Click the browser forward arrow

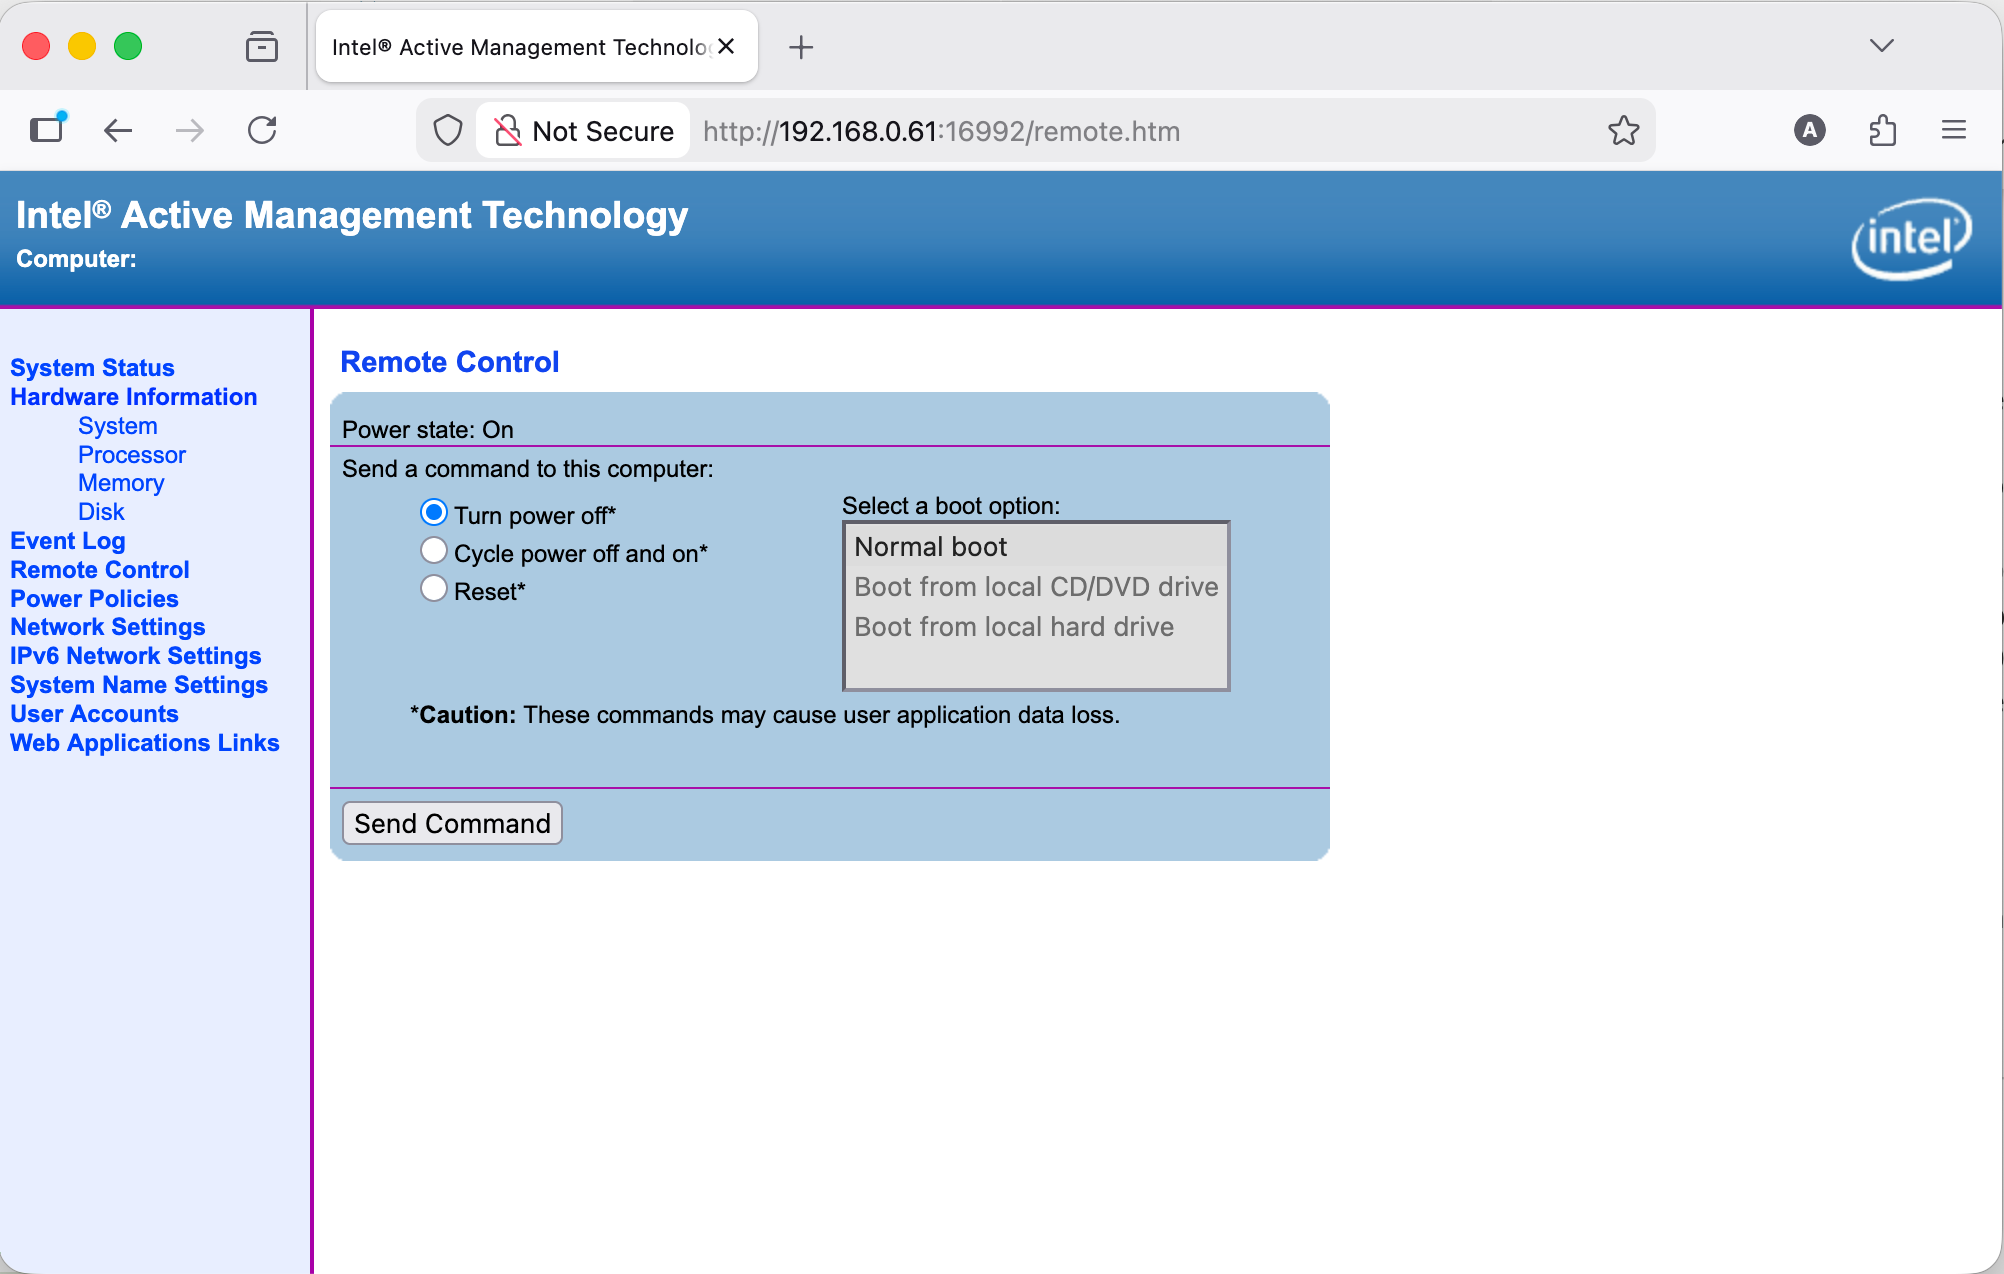189,130
